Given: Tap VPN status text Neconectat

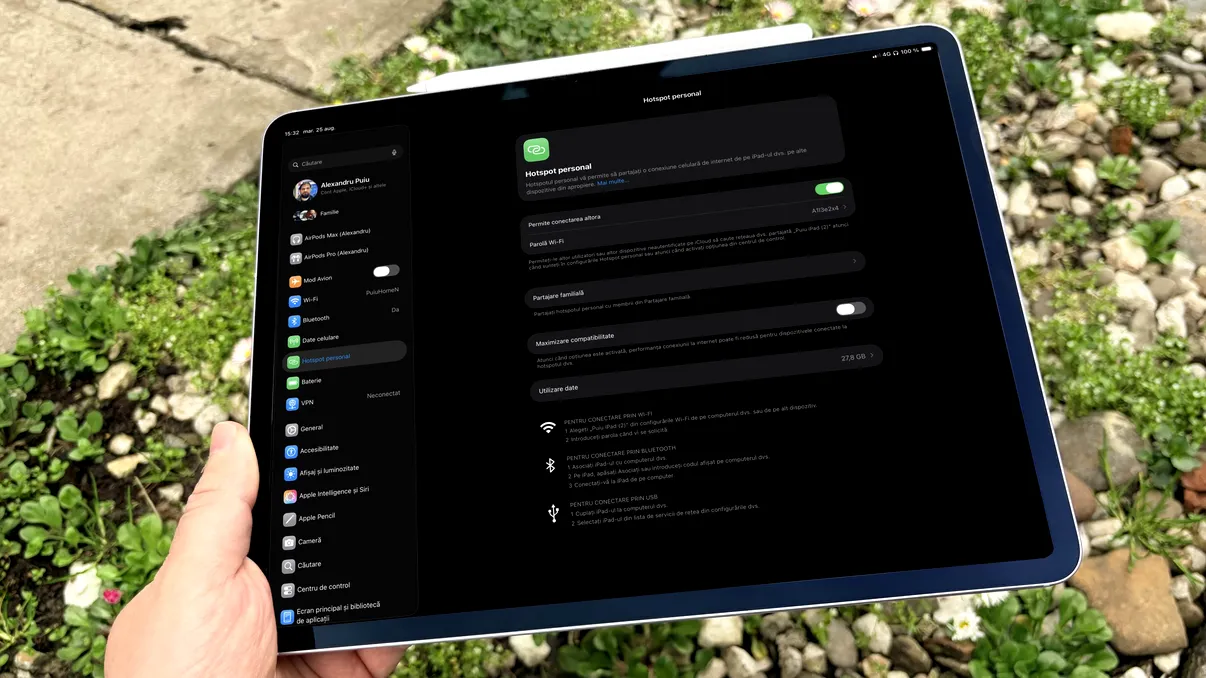Looking at the screenshot, I should pyautogui.click(x=383, y=395).
